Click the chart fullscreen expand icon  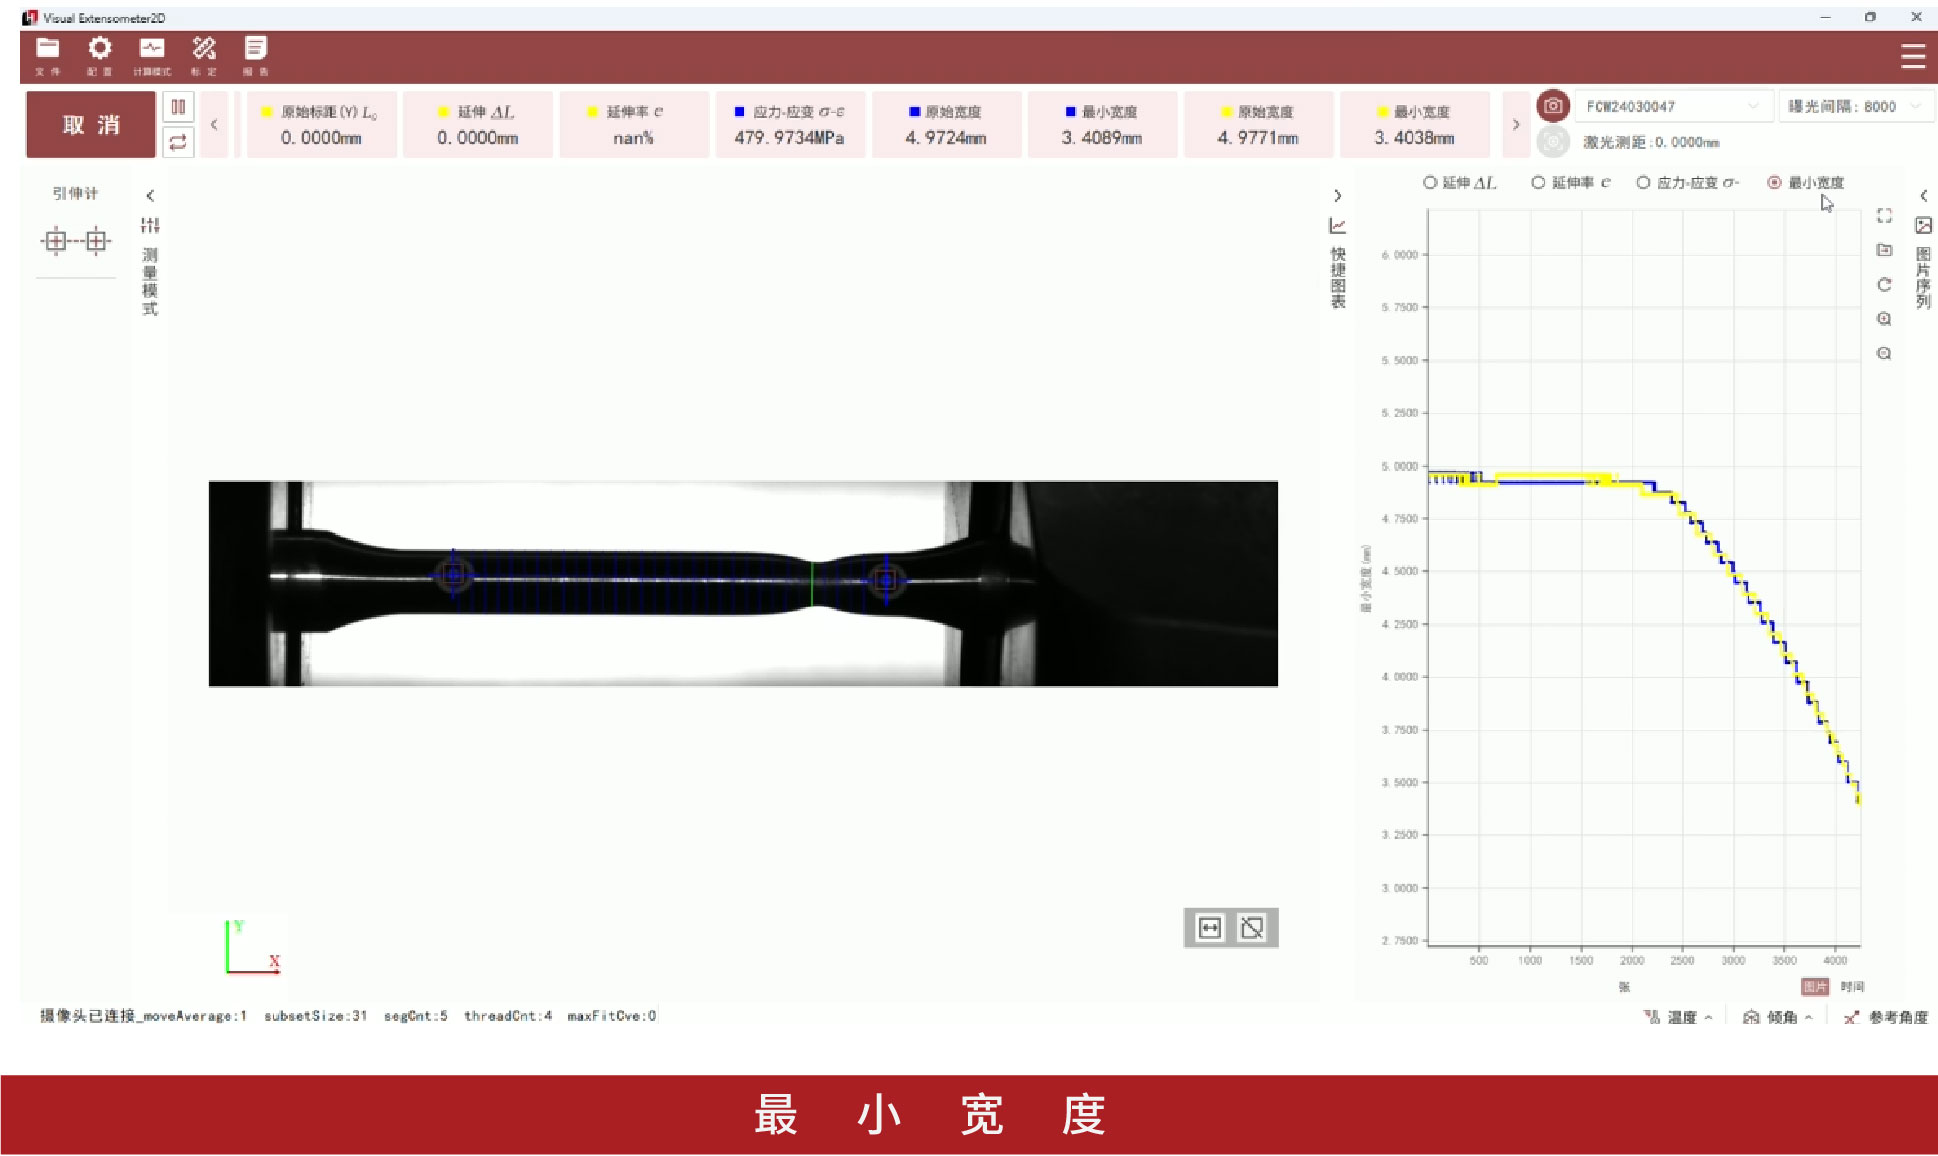click(x=1884, y=216)
